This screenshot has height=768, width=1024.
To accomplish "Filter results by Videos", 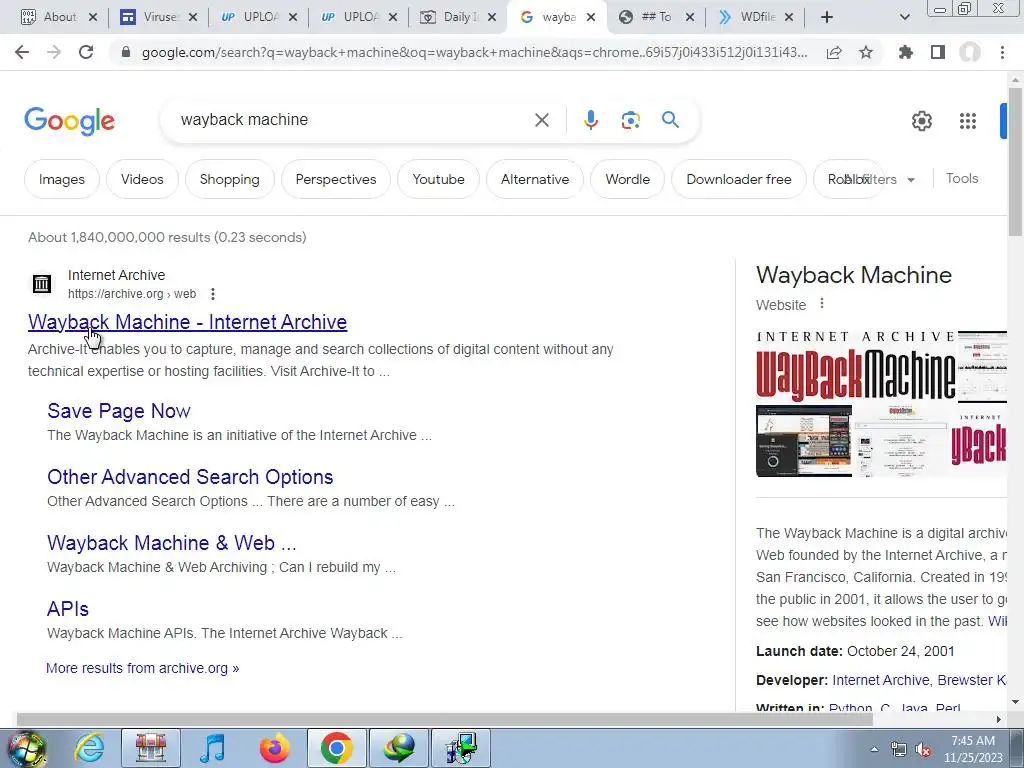I will click(x=142, y=179).
